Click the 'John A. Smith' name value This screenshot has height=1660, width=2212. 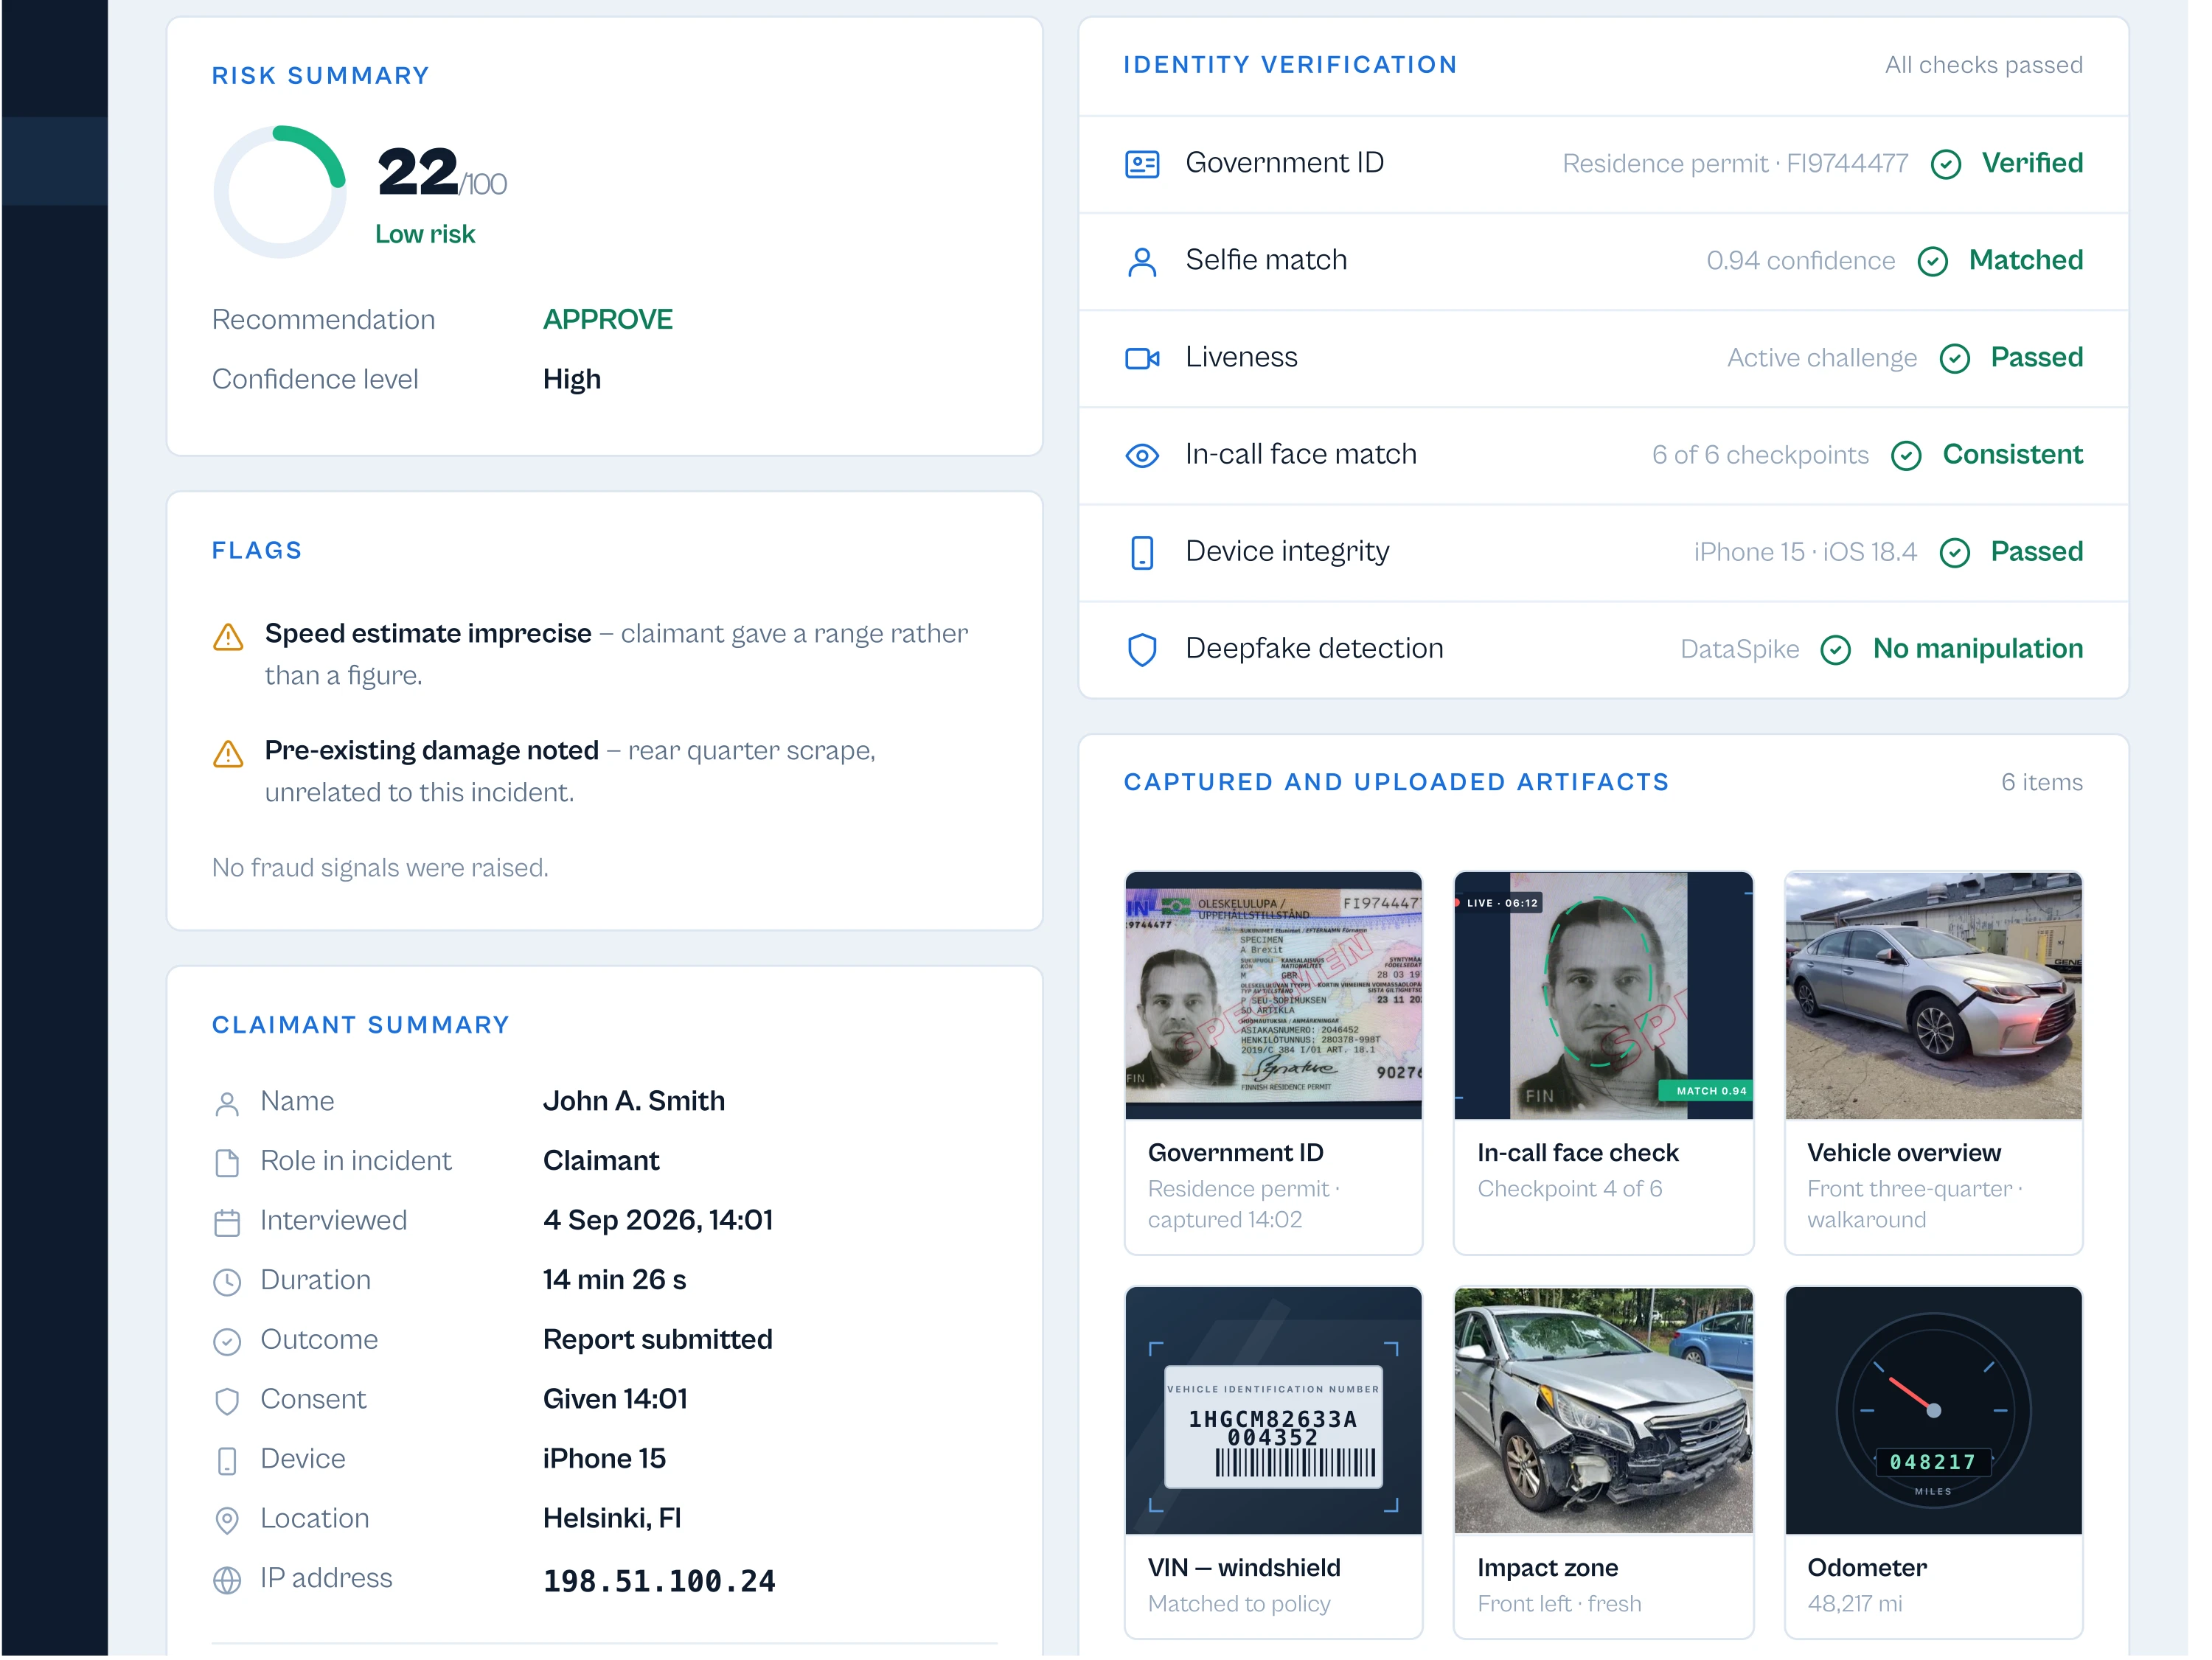[634, 1102]
